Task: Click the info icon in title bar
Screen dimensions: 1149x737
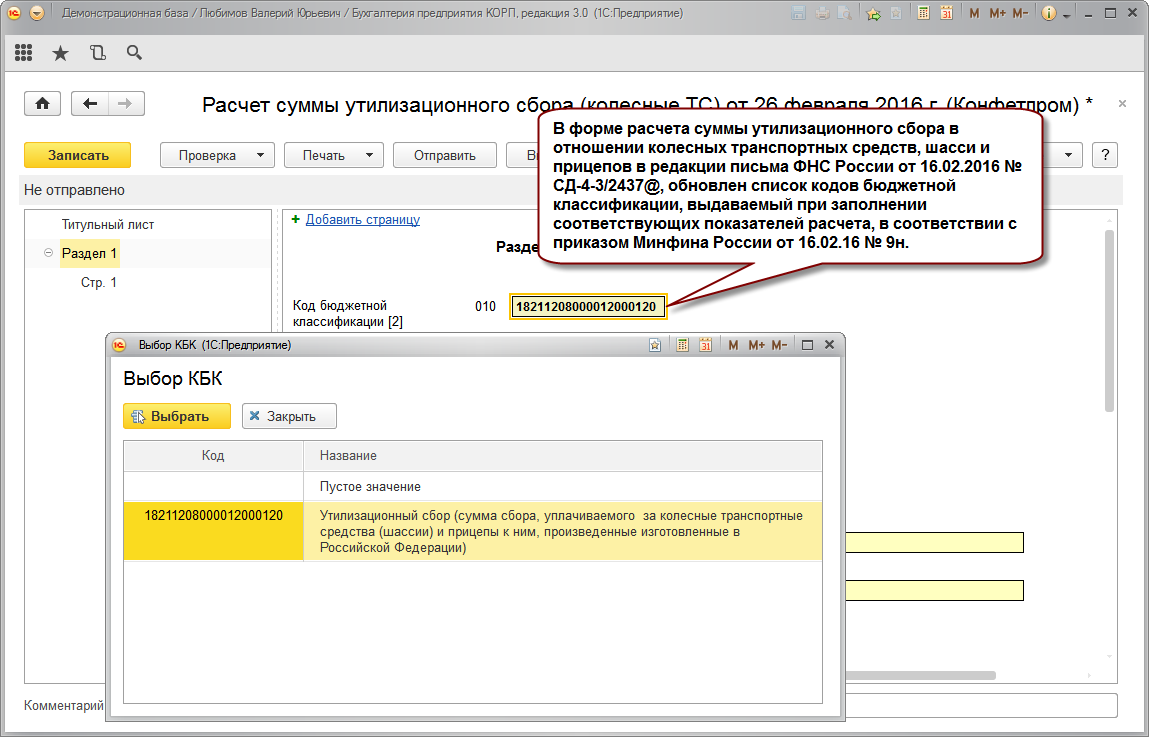Action: click(x=1048, y=14)
